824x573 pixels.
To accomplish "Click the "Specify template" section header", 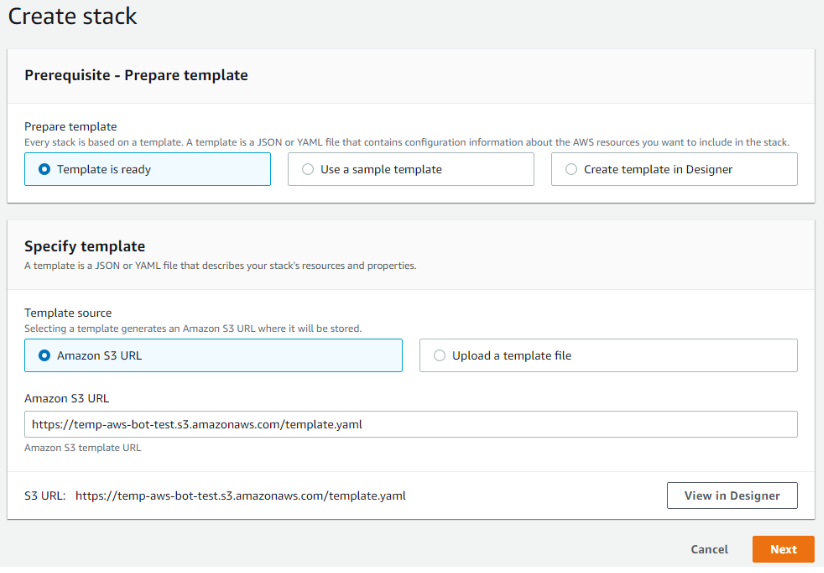I will coord(85,246).
